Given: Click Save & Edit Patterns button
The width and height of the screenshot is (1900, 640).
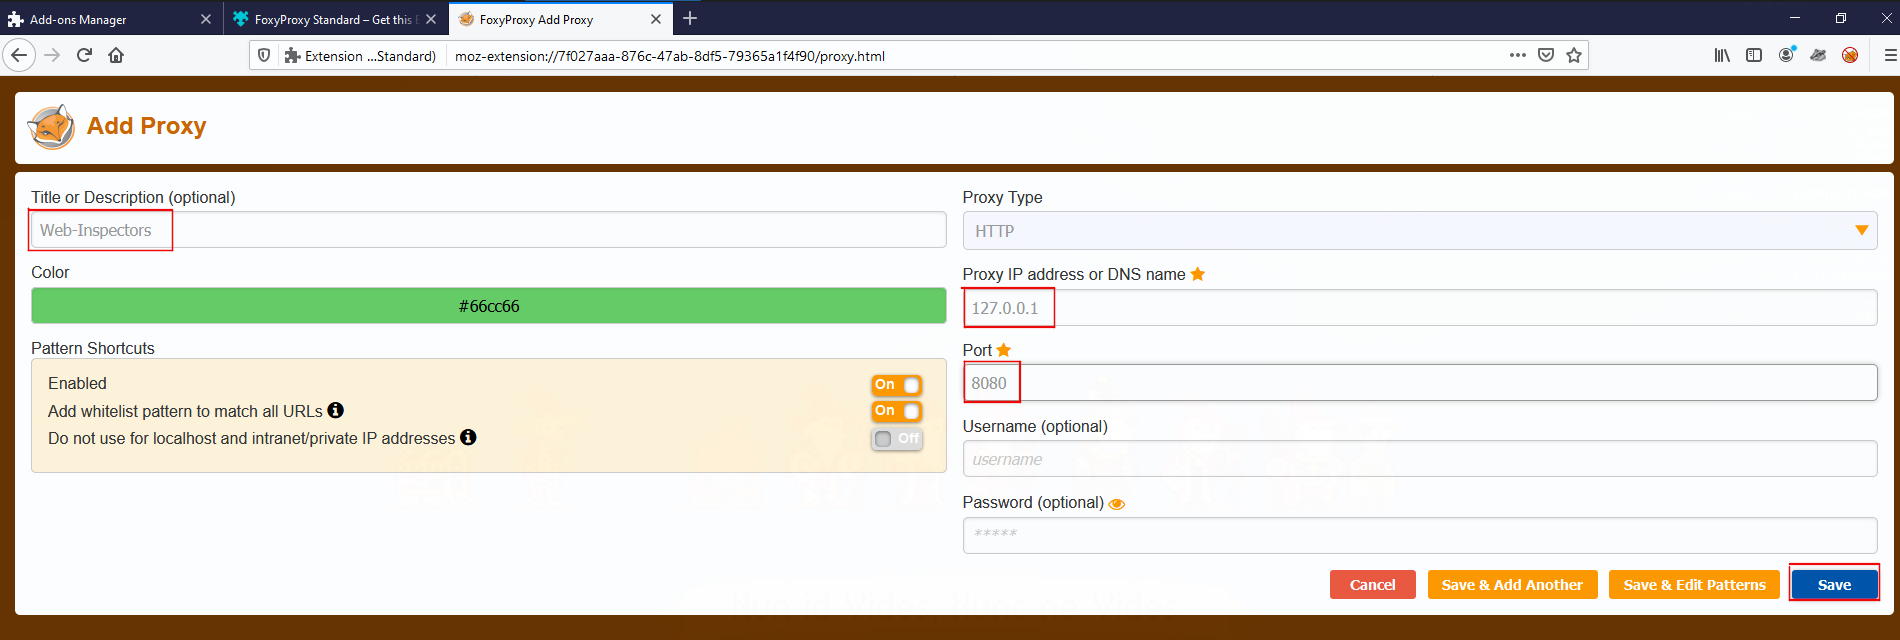Looking at the screenshot, I should (x=1694, y=585).
